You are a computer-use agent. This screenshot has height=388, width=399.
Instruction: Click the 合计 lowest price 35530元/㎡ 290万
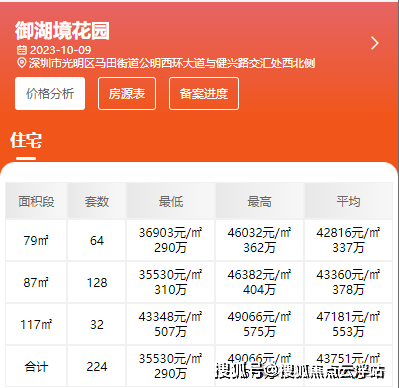point(171,367)
